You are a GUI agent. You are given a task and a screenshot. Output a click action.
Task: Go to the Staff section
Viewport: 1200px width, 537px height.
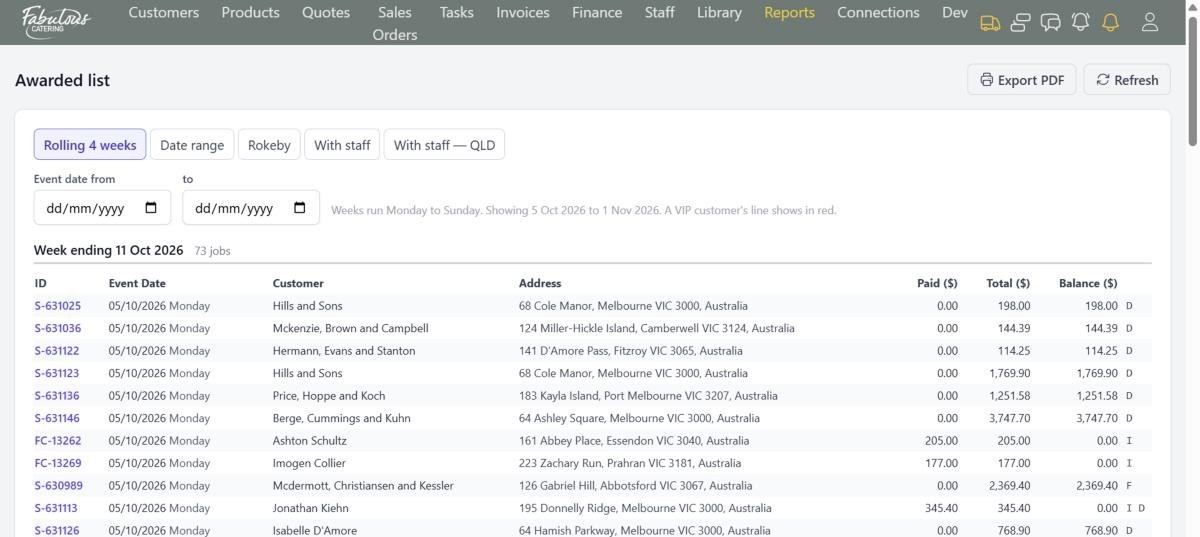[659, 13]
